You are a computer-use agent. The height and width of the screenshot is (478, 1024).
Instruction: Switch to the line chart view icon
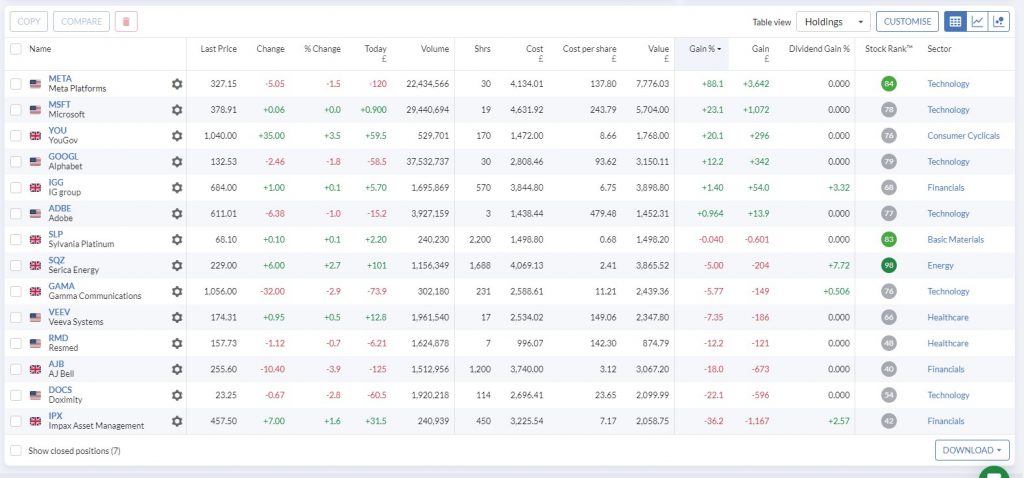pyautogui.click(x=977, y=21)
